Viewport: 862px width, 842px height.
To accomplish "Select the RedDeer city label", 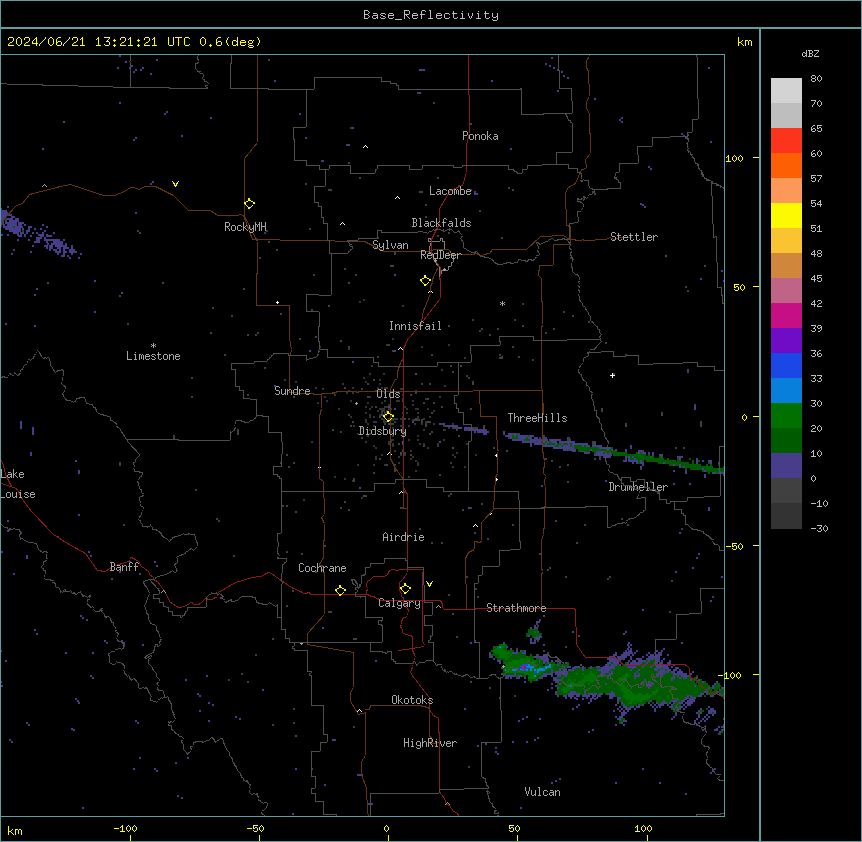I will pyautogui.click(x=440, y=255).
